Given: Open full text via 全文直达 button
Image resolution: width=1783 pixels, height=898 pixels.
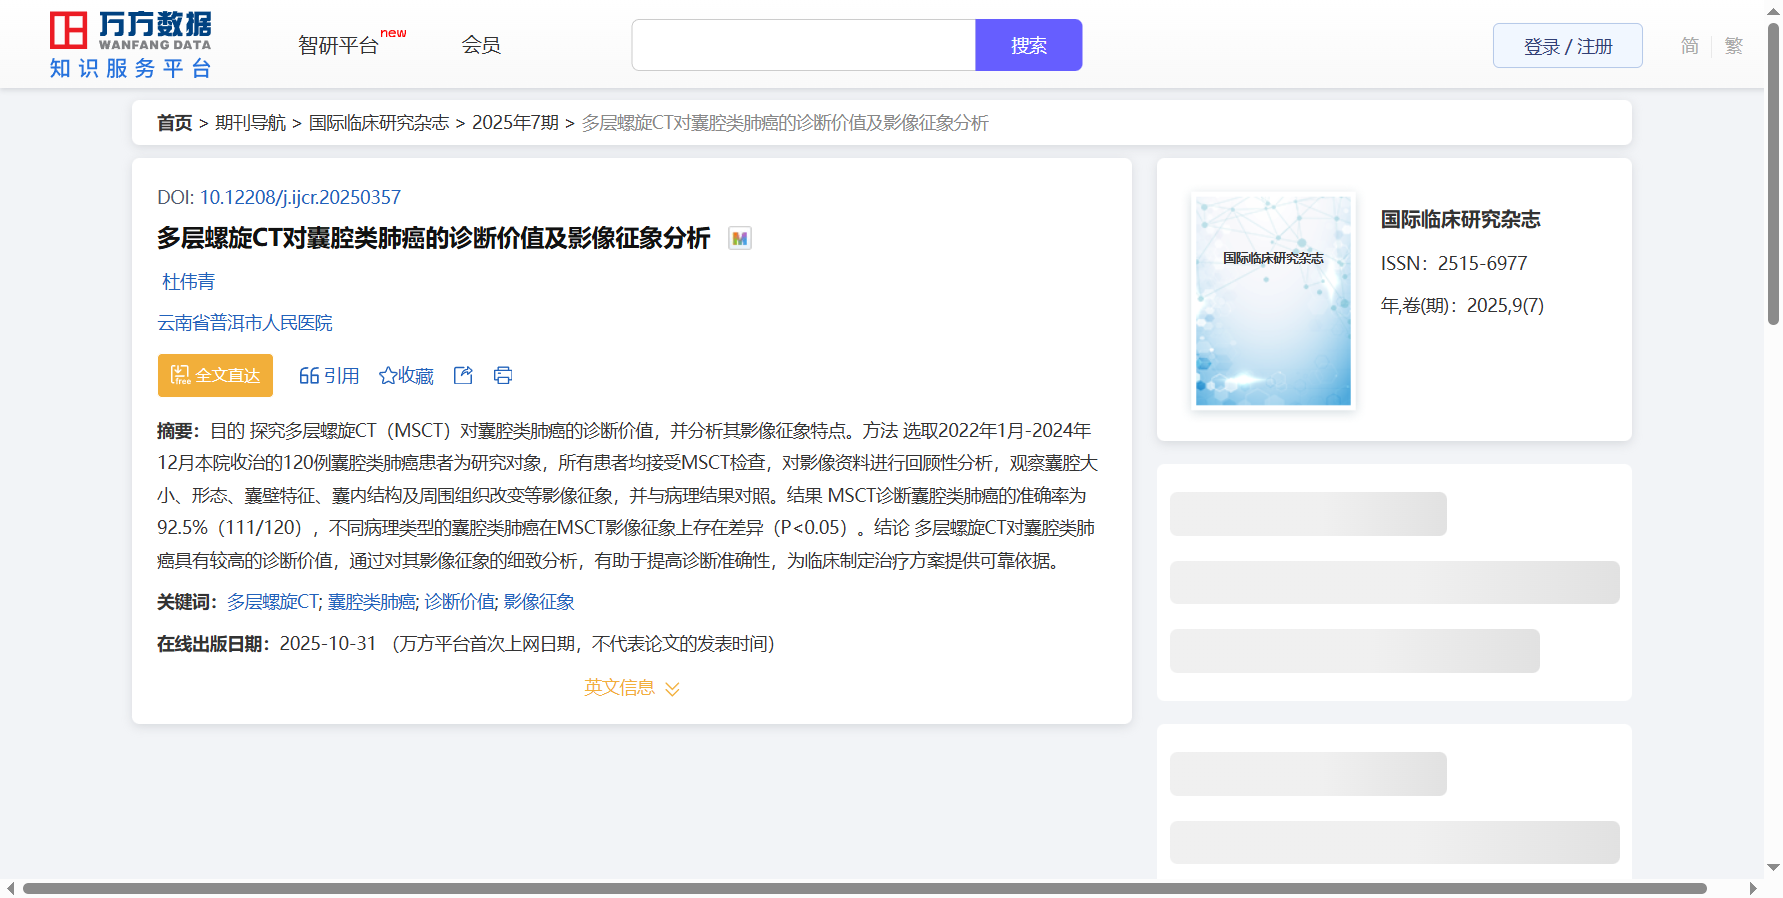Looking at the screenshot, I should [x=215, y=375].
